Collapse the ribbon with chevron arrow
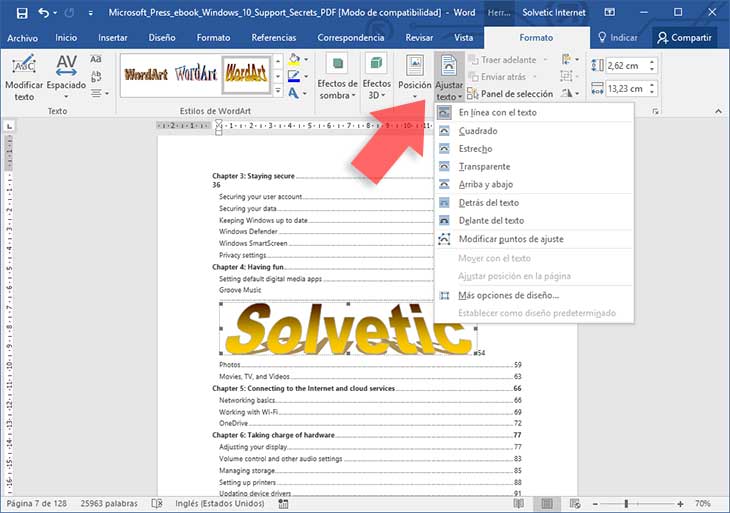 click(718, 111)
